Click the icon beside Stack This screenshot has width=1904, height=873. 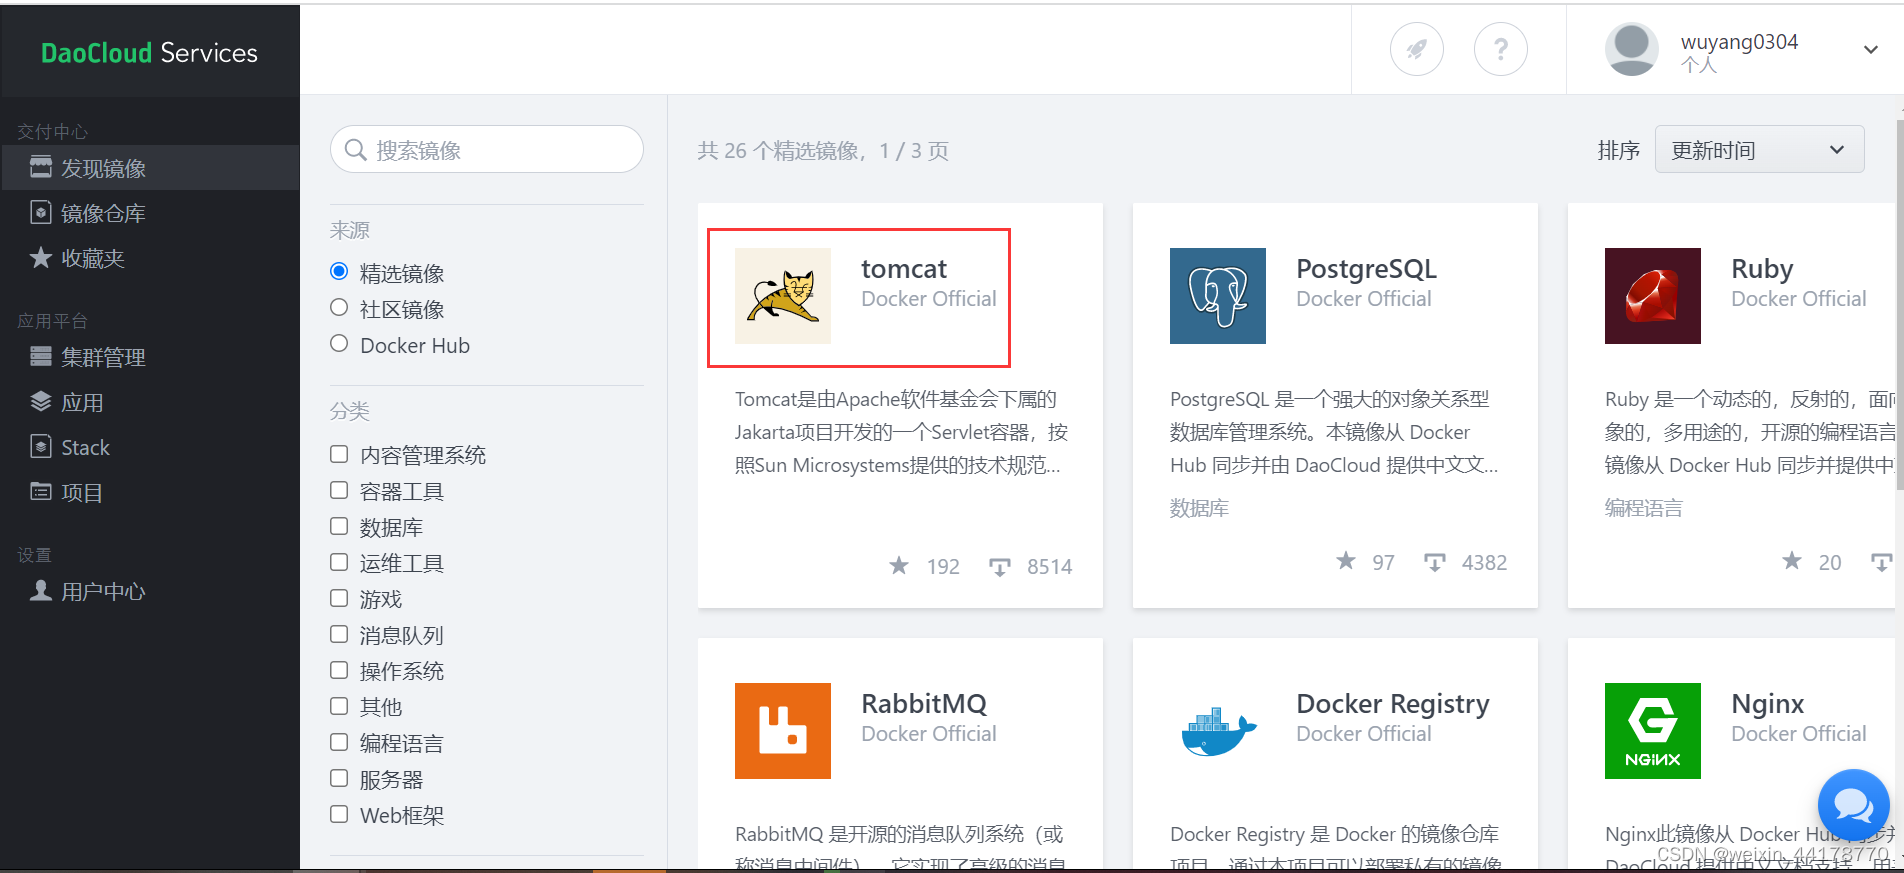(41, 446)
